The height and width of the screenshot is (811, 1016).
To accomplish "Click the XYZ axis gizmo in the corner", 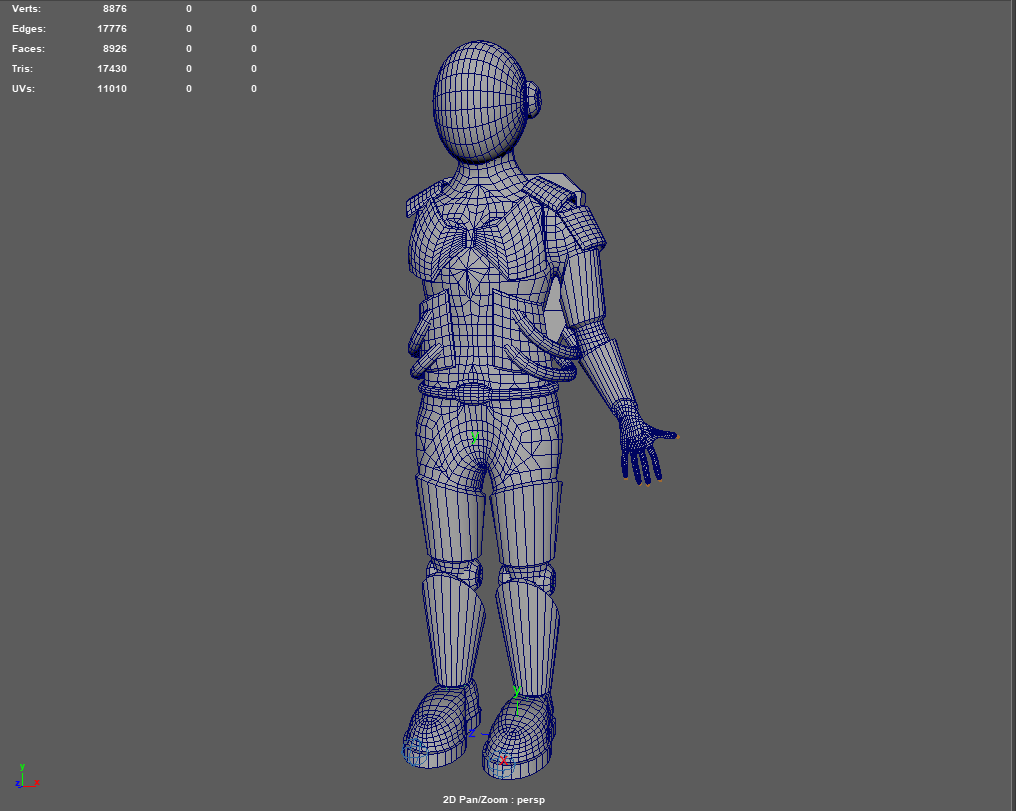I will click(25, 776).
